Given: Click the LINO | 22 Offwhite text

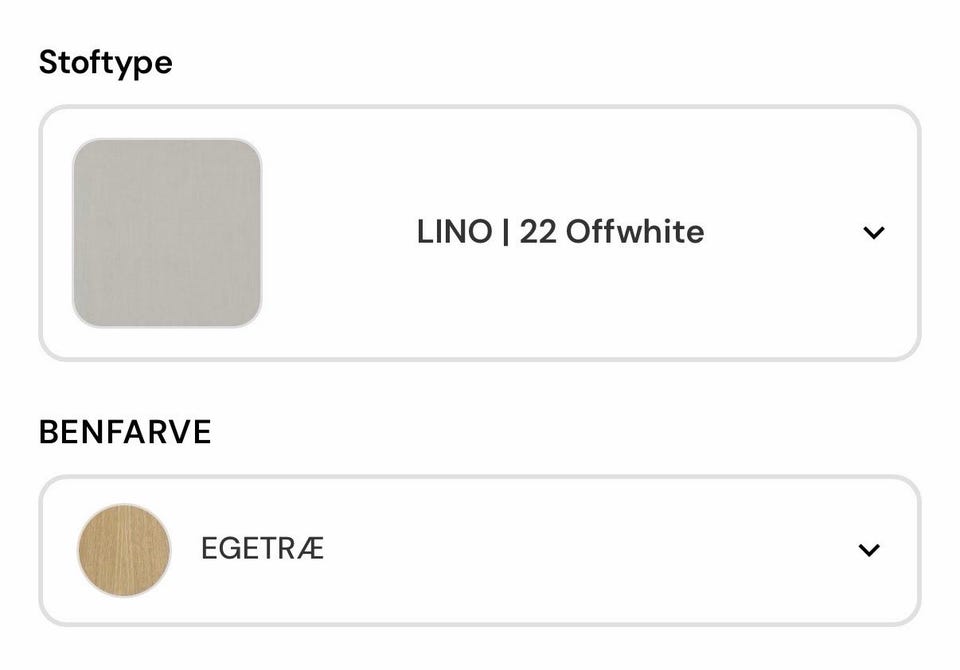Looking at the screenshot, I should pos(560,233).
